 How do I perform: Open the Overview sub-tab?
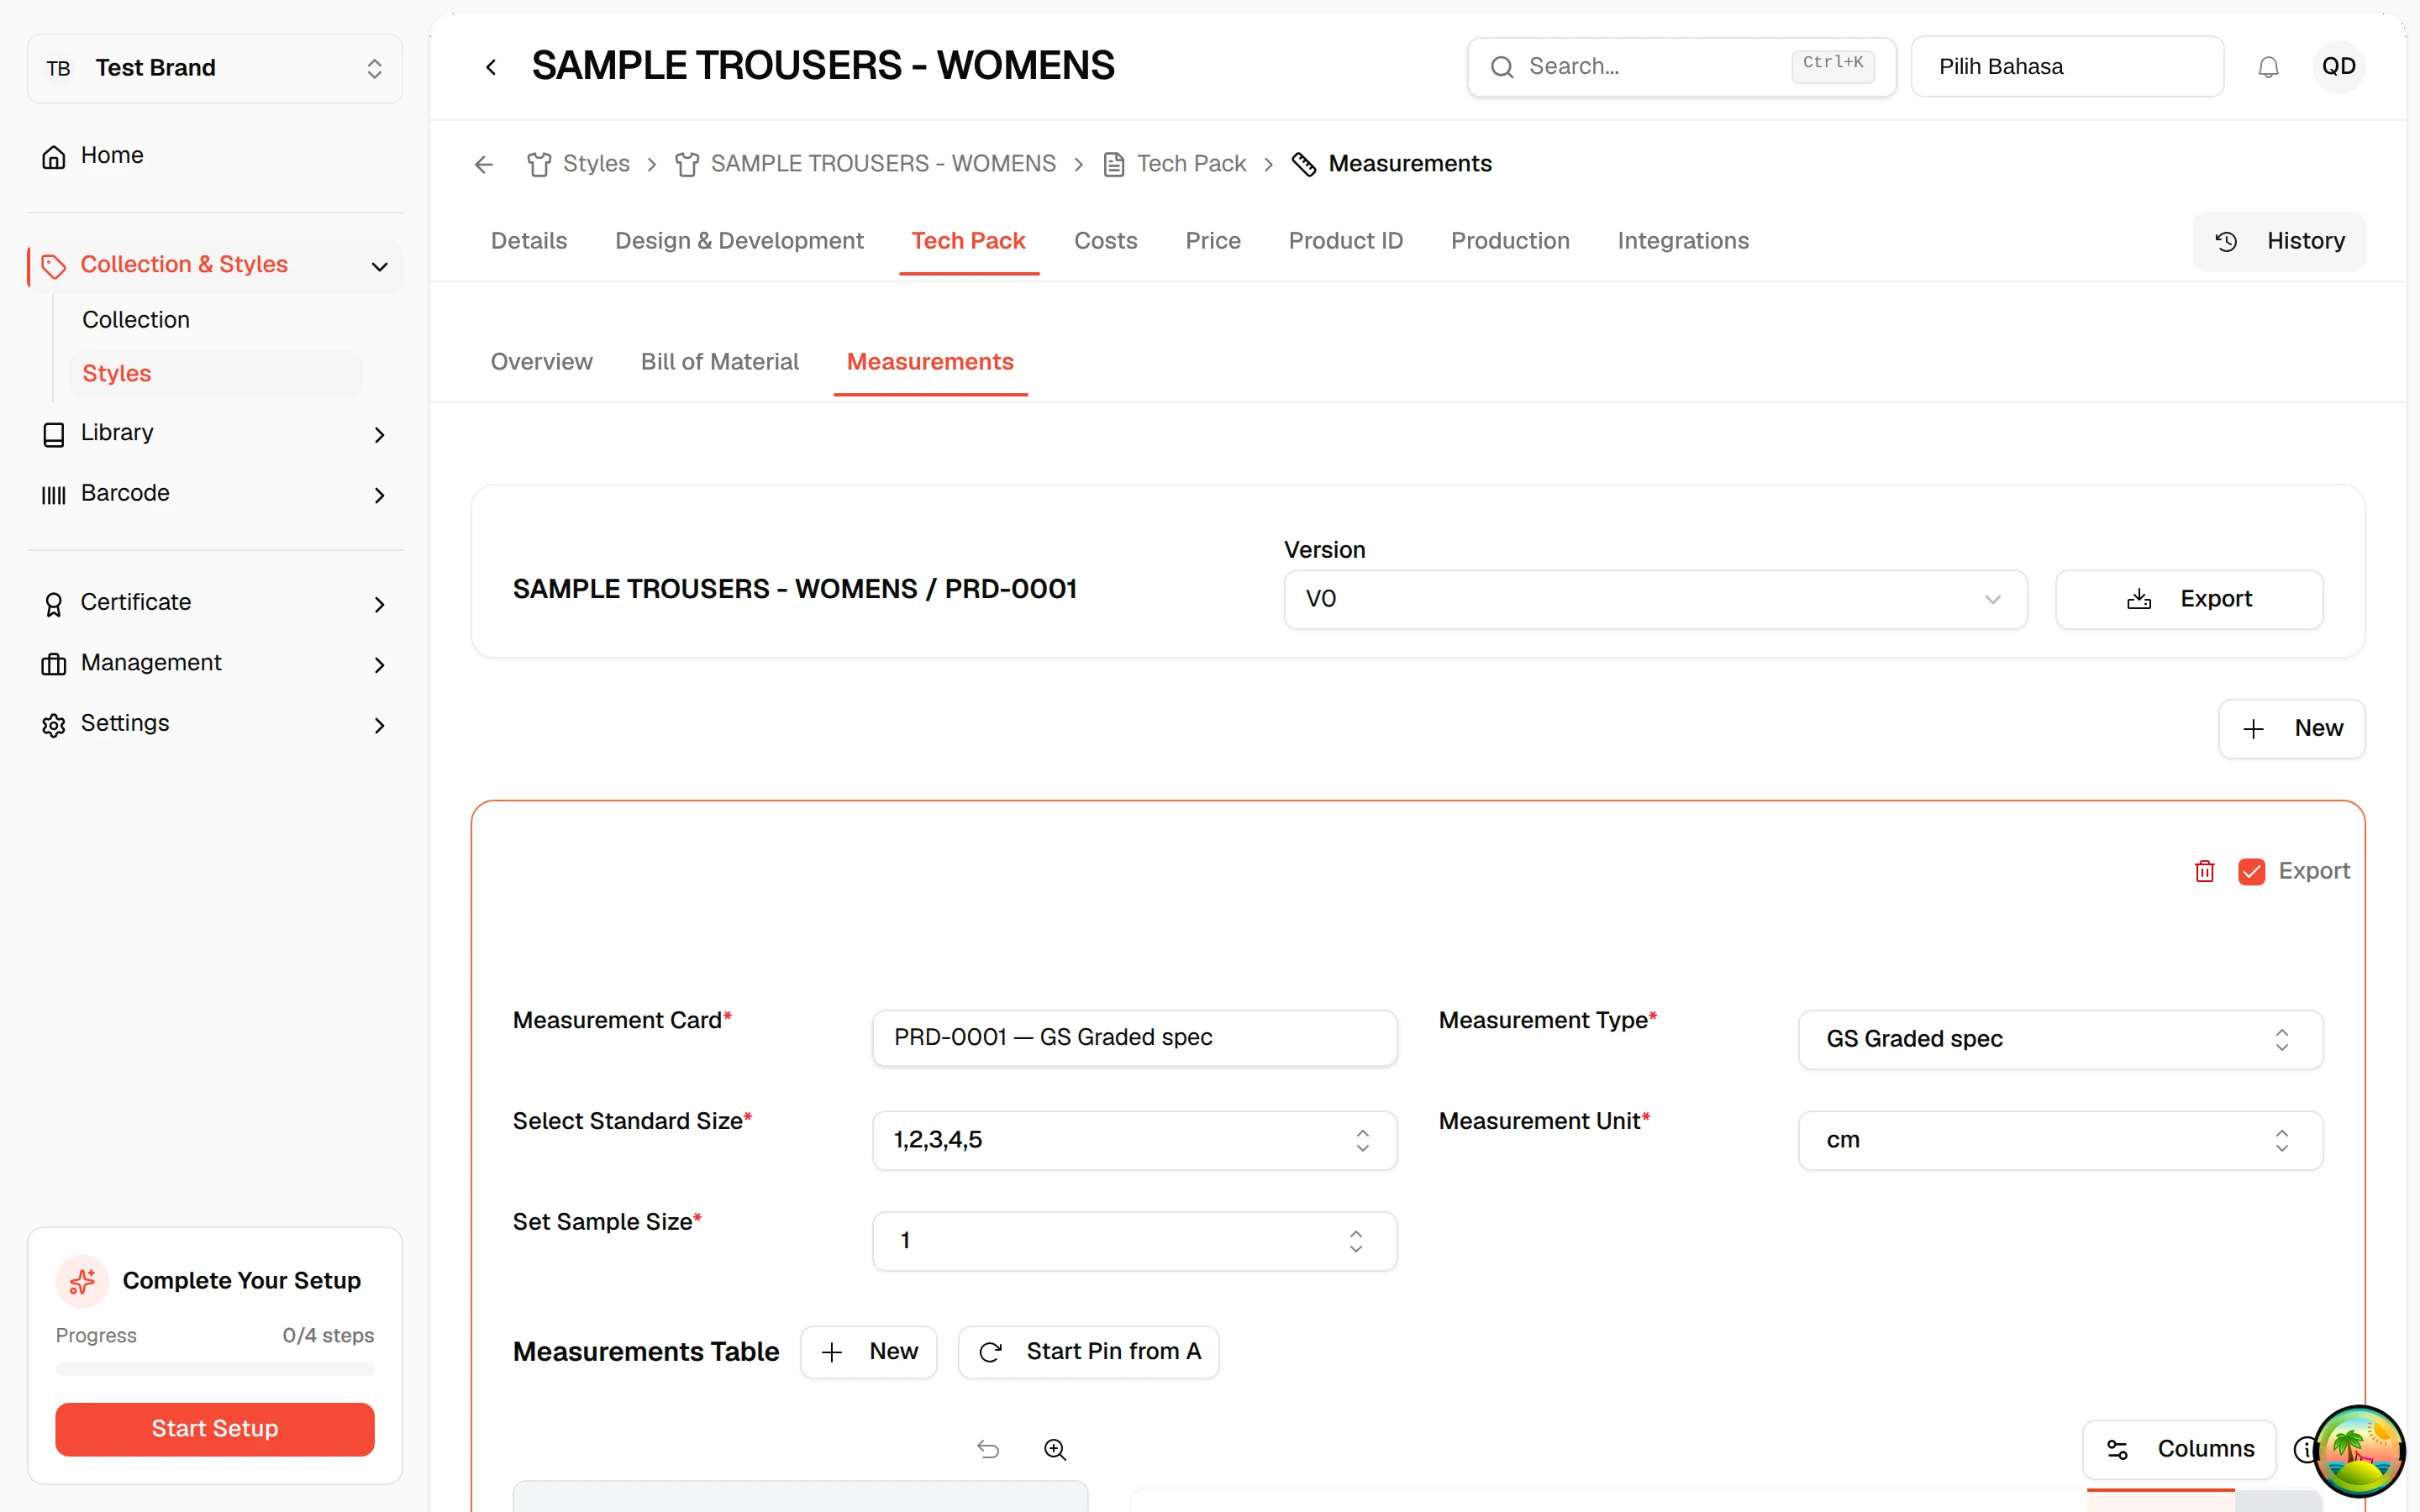click(541, 362)
